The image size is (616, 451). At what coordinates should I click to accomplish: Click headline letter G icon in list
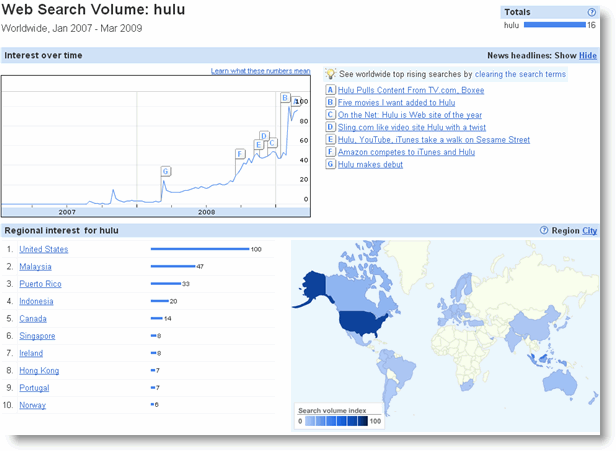tap(330, 164)
